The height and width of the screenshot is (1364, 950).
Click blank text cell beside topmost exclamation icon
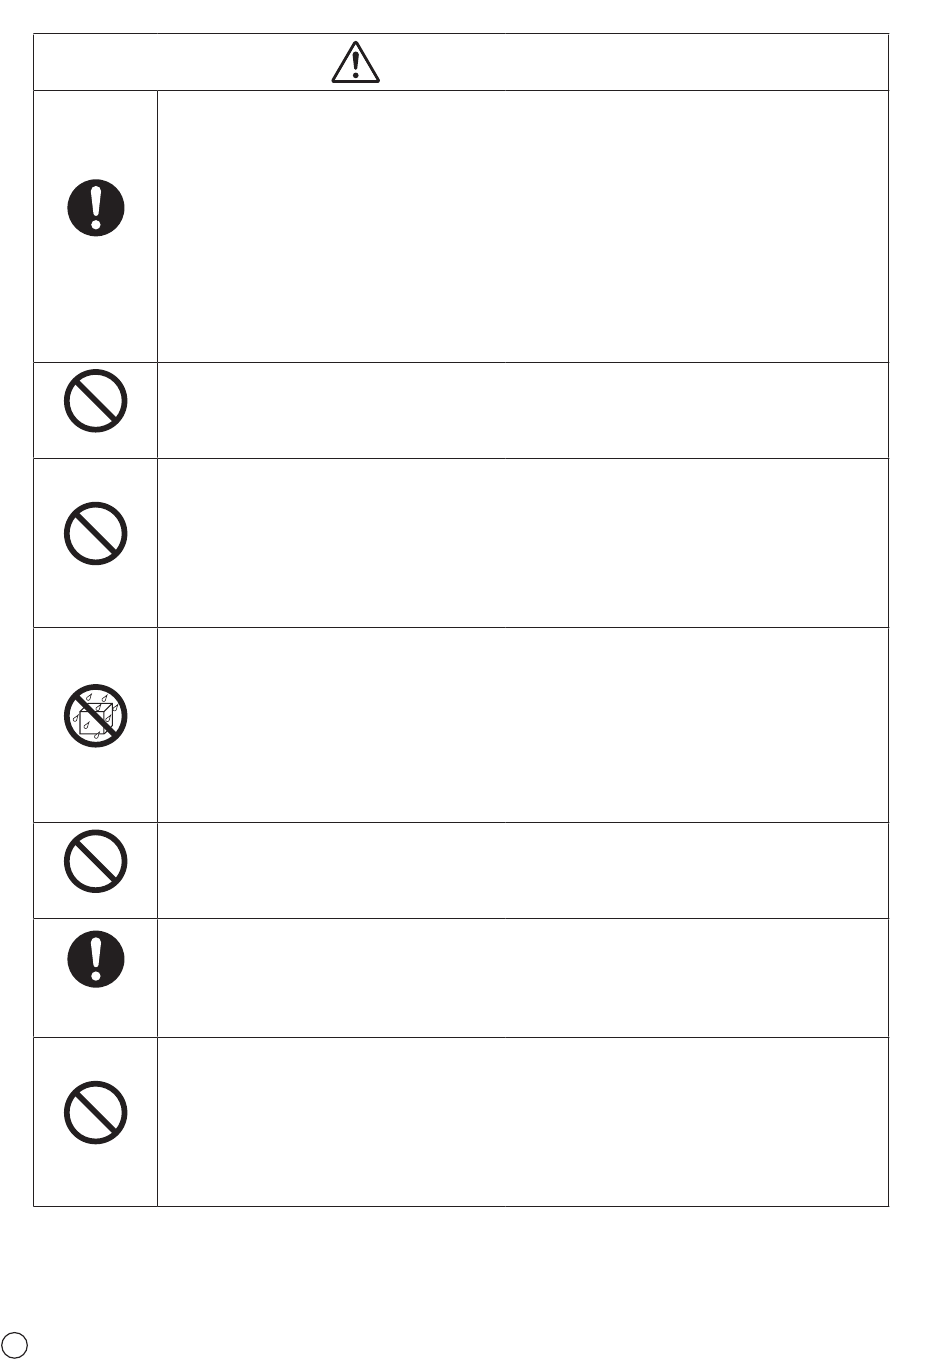(522, 226)
